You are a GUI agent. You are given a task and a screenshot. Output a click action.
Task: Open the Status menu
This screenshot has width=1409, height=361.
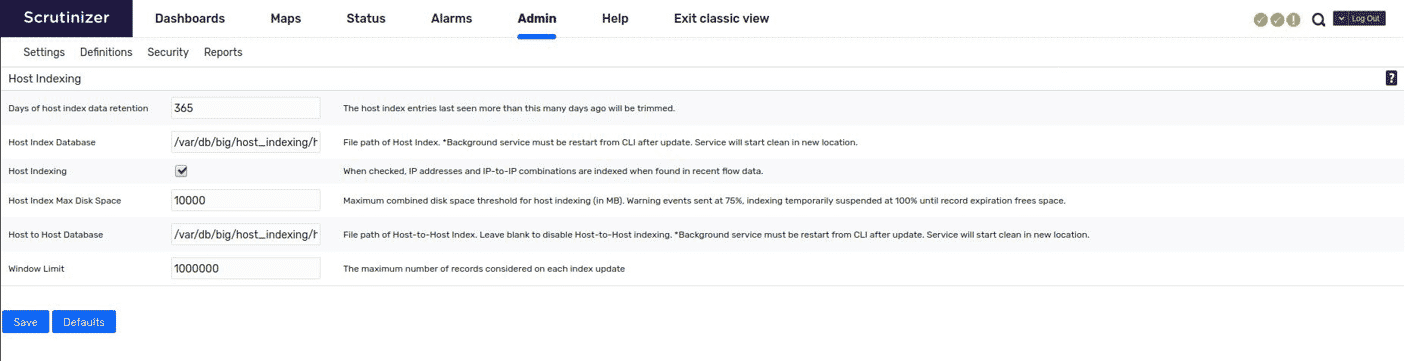click(x=366, y=18)
